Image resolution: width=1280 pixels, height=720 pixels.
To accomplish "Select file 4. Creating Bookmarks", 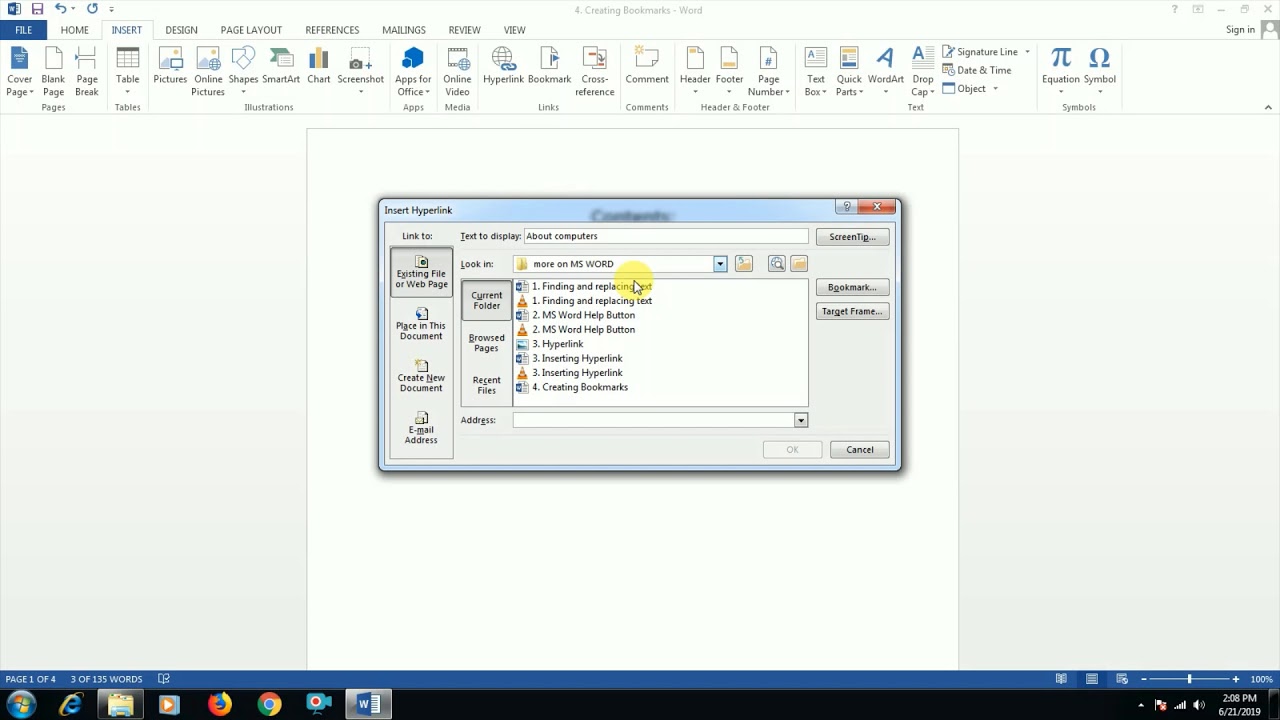I will pyautogui.click(x=573, y=387).
